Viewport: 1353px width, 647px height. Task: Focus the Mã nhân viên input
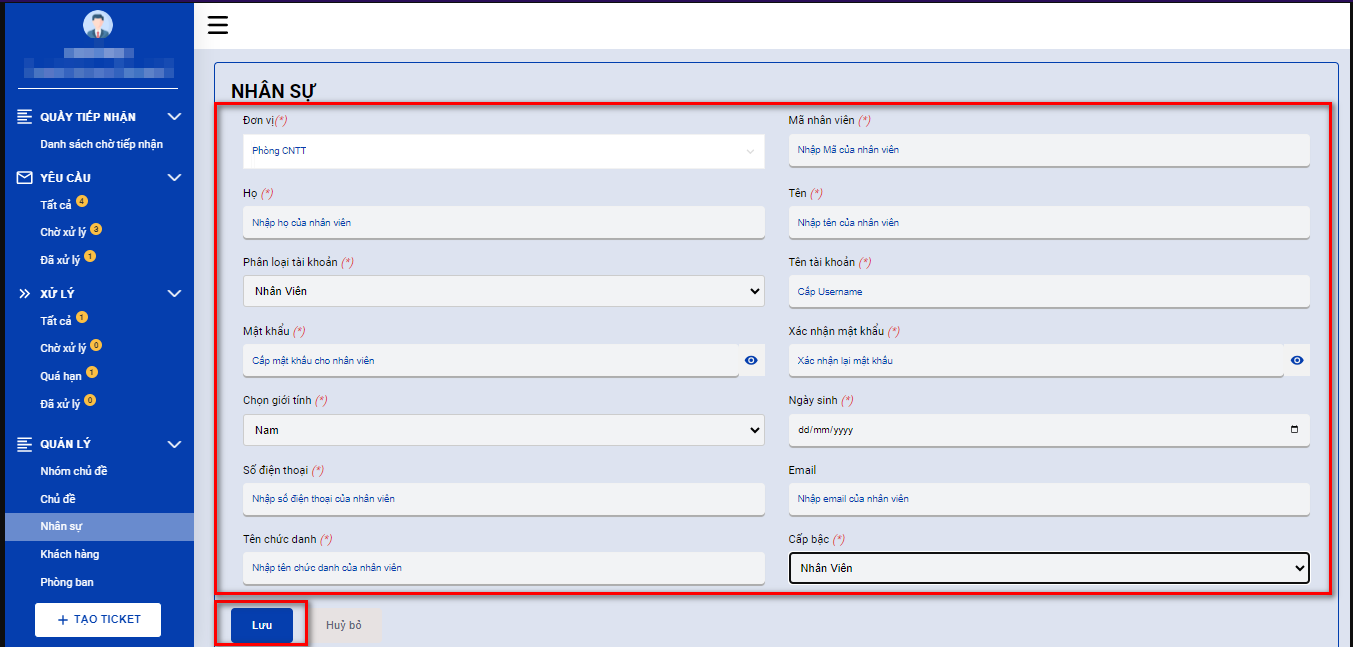(1049, 150)
